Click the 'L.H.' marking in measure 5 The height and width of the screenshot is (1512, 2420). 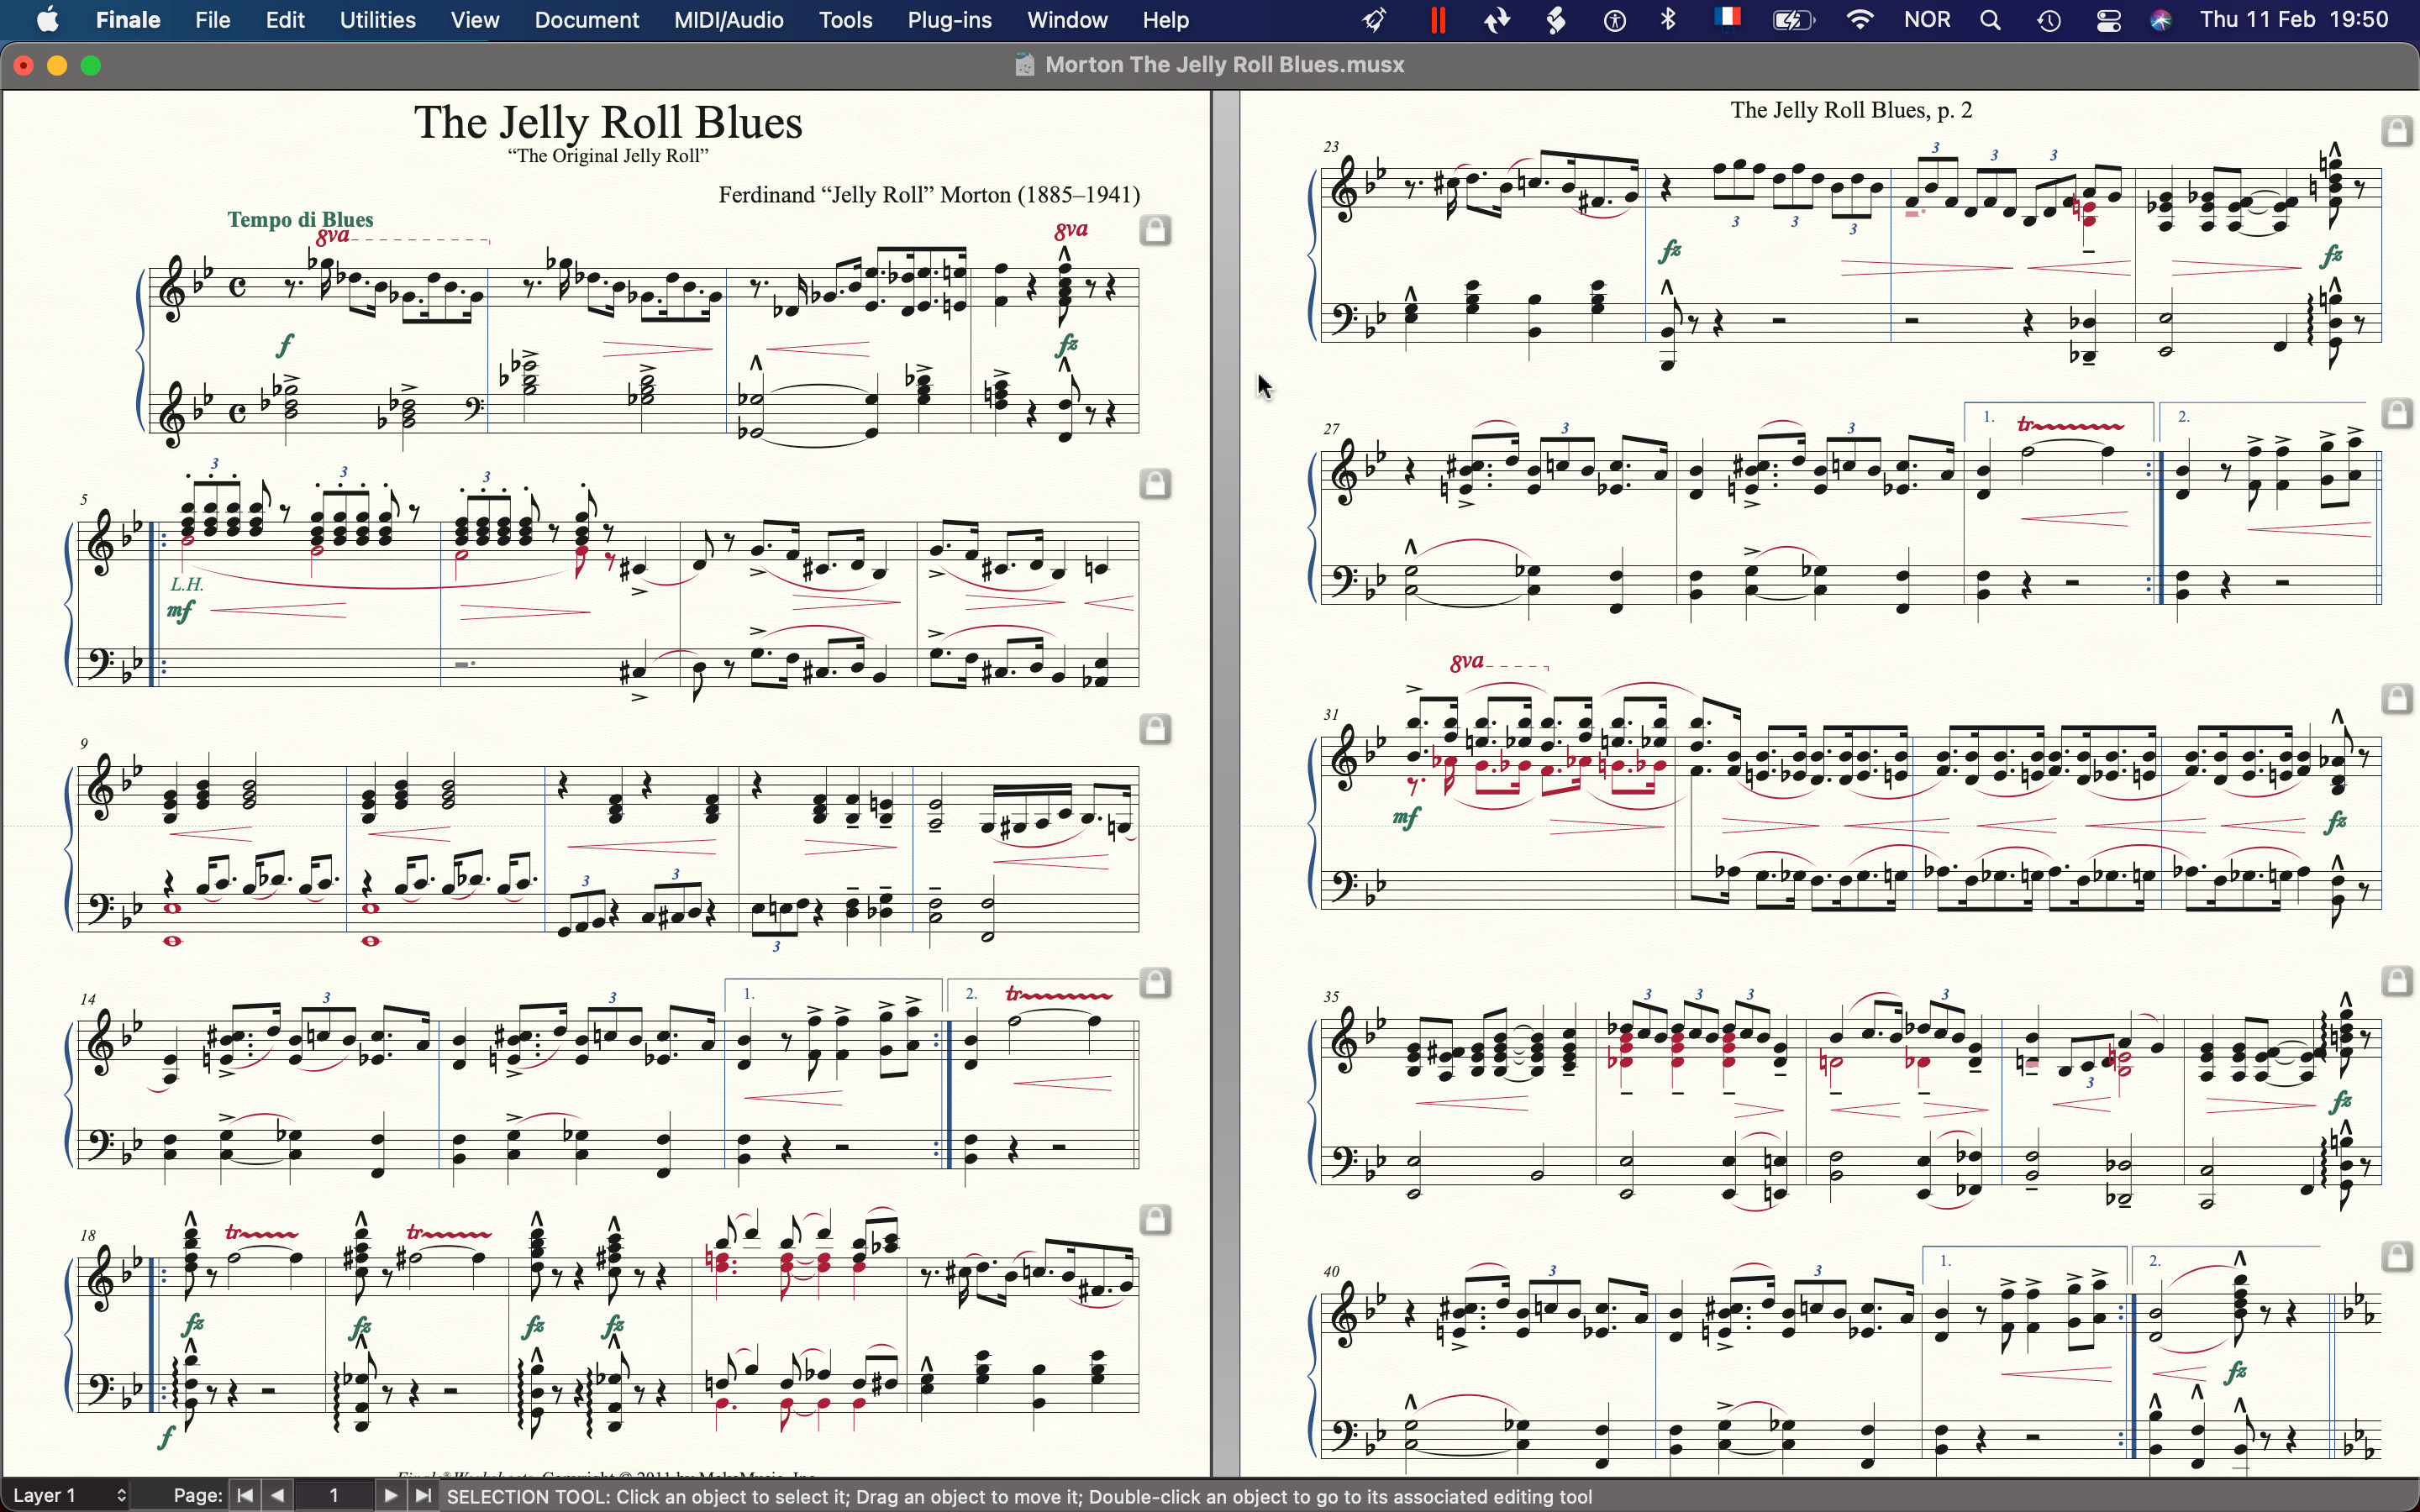(187, 584)
